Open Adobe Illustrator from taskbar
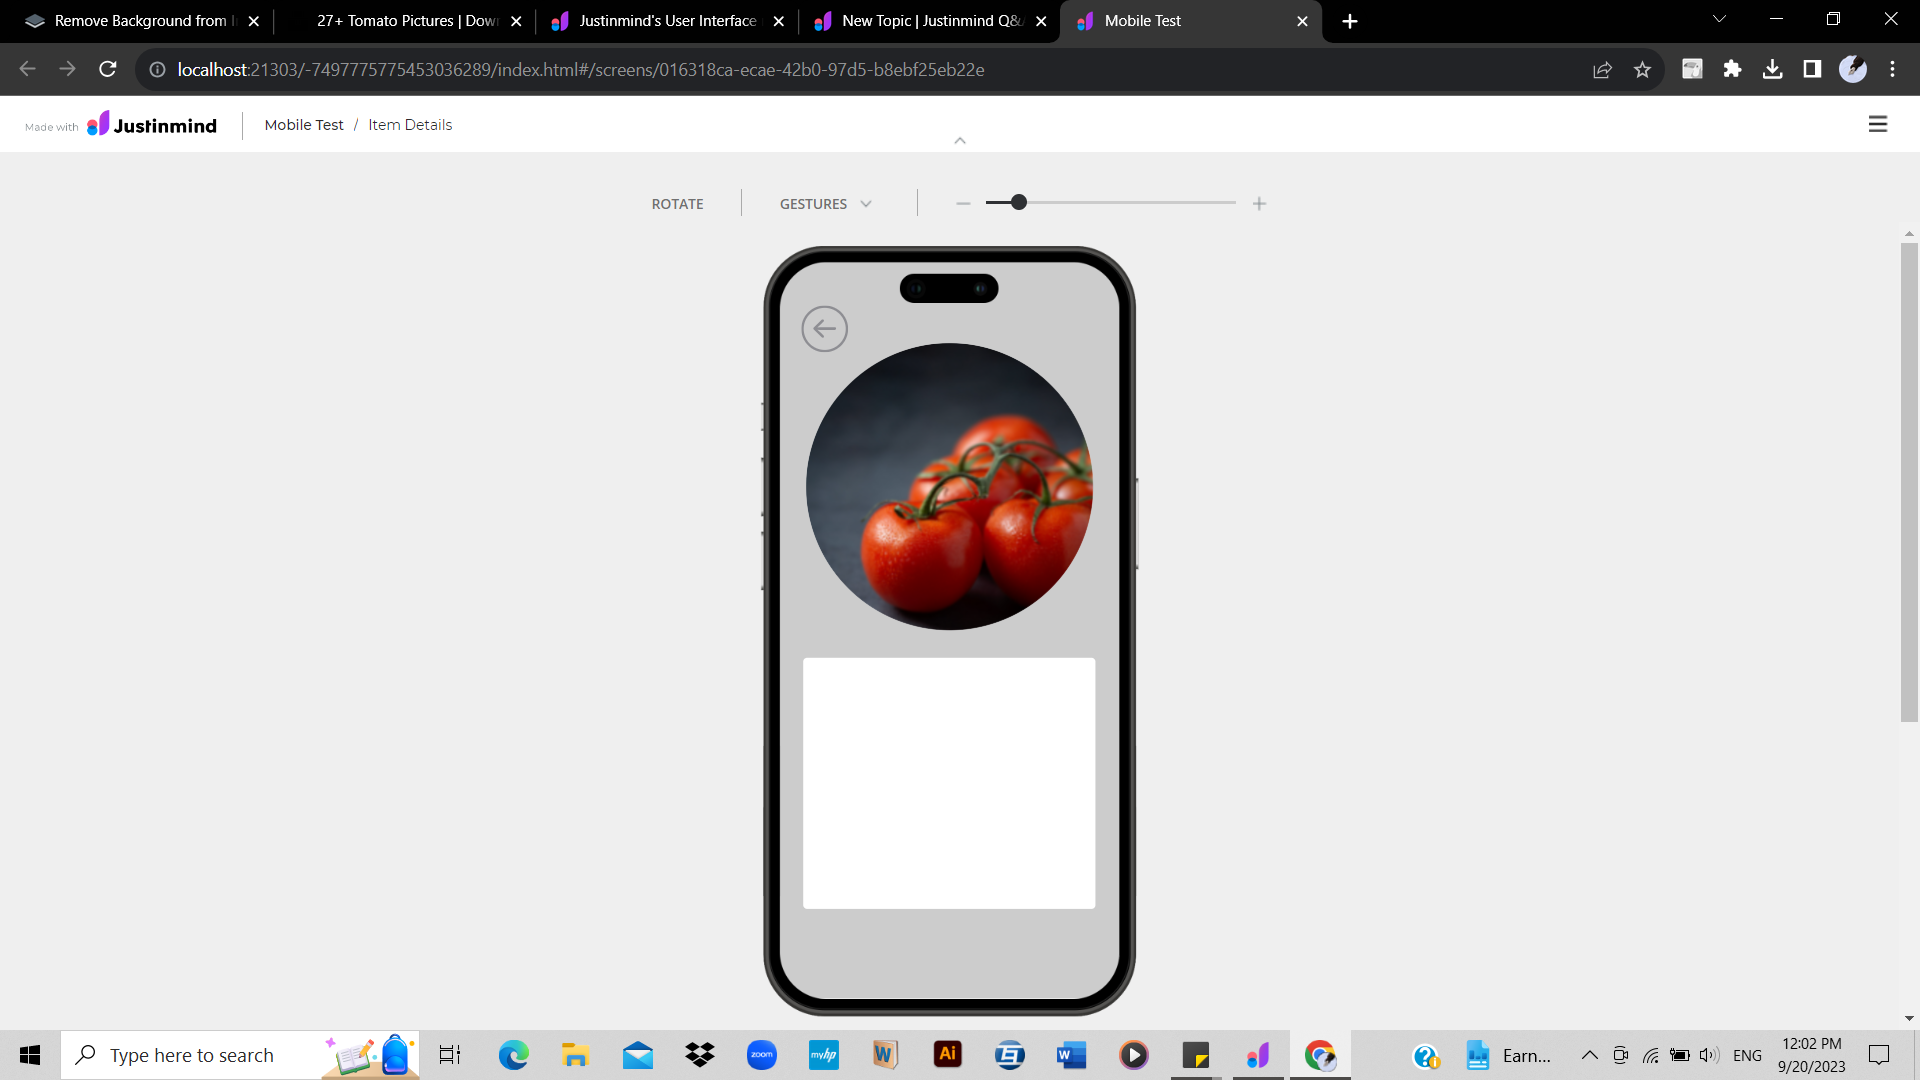Viewport: 1920px width, 1080px height. click(x=947, y=1054)
